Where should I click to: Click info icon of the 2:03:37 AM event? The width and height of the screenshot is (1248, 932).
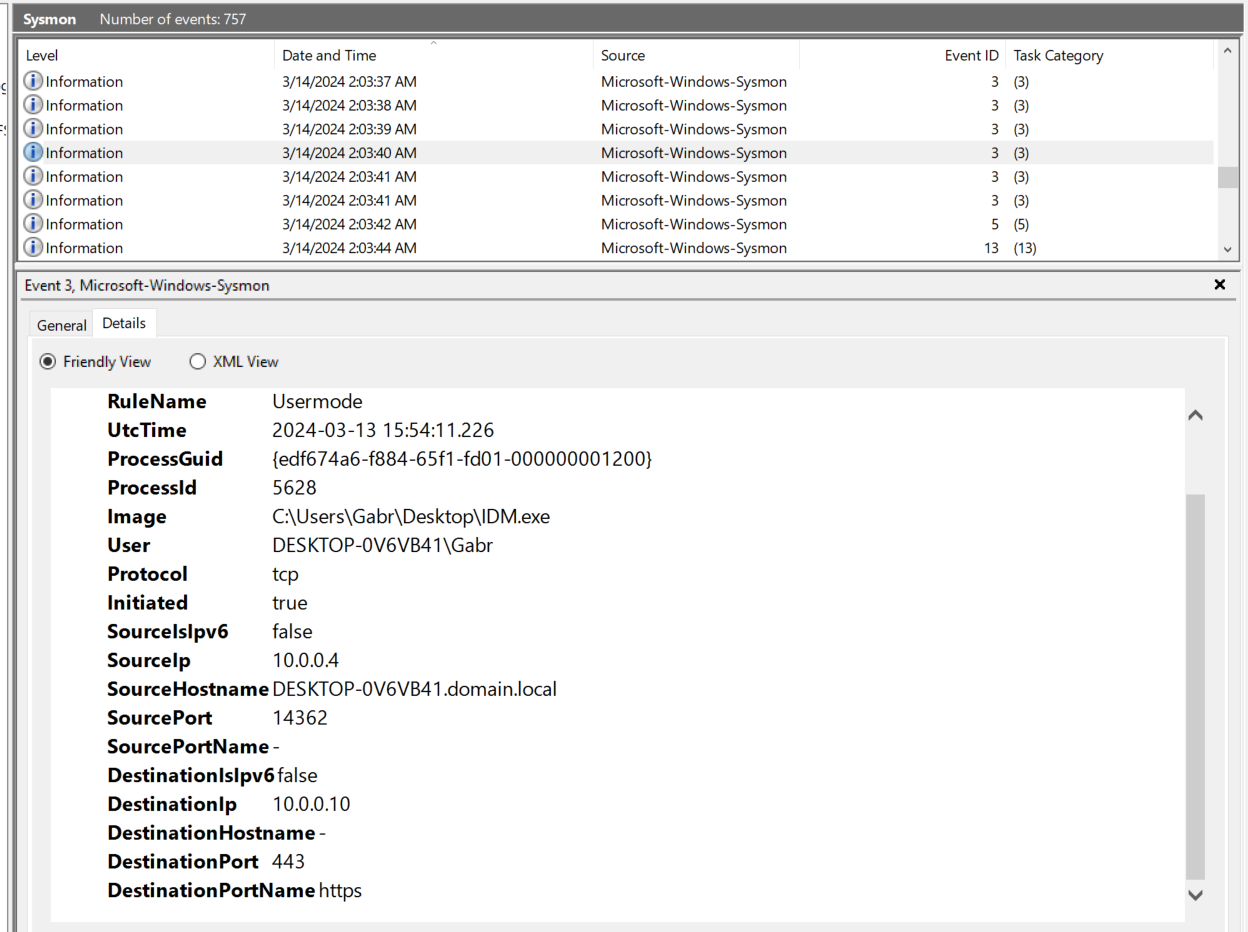pyautogui.click(x=34, y=82)
